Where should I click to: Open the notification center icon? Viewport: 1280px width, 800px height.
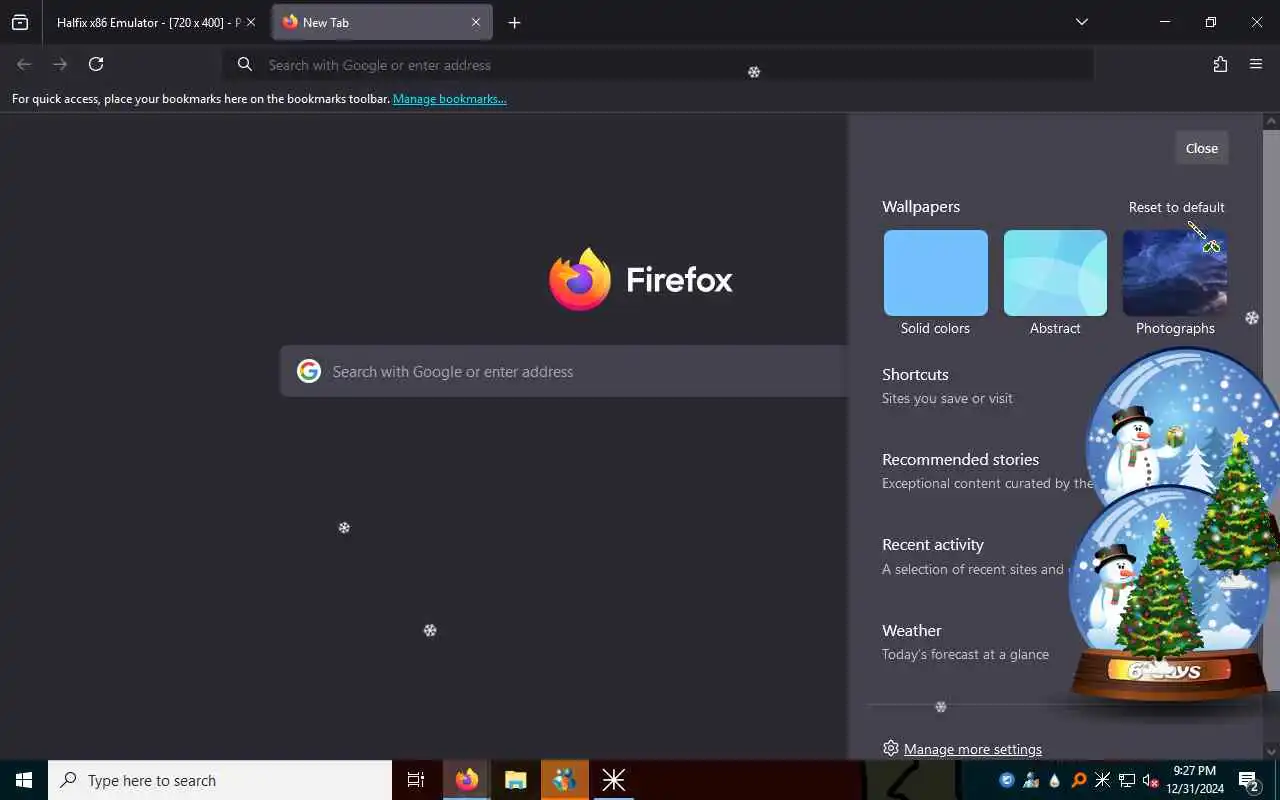1249,780
